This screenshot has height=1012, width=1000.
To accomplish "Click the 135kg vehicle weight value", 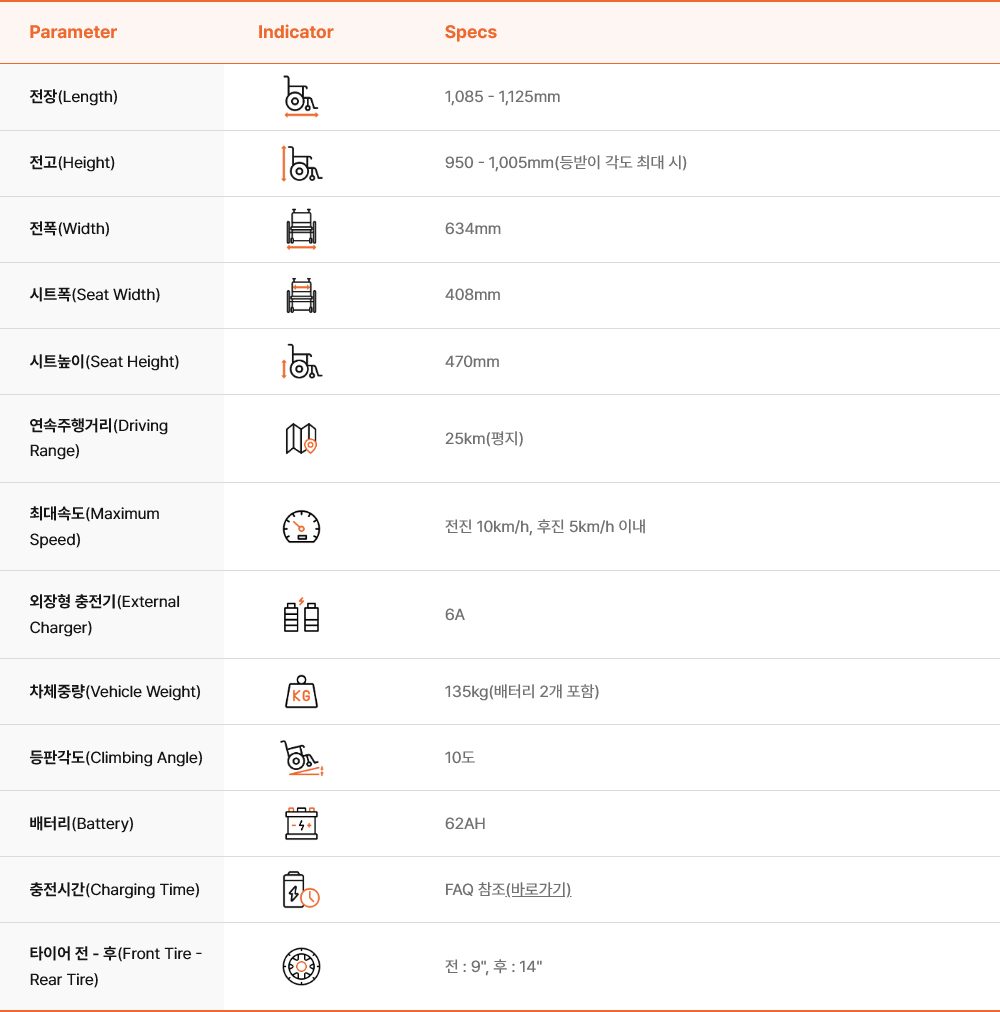I will coord(522,692).
